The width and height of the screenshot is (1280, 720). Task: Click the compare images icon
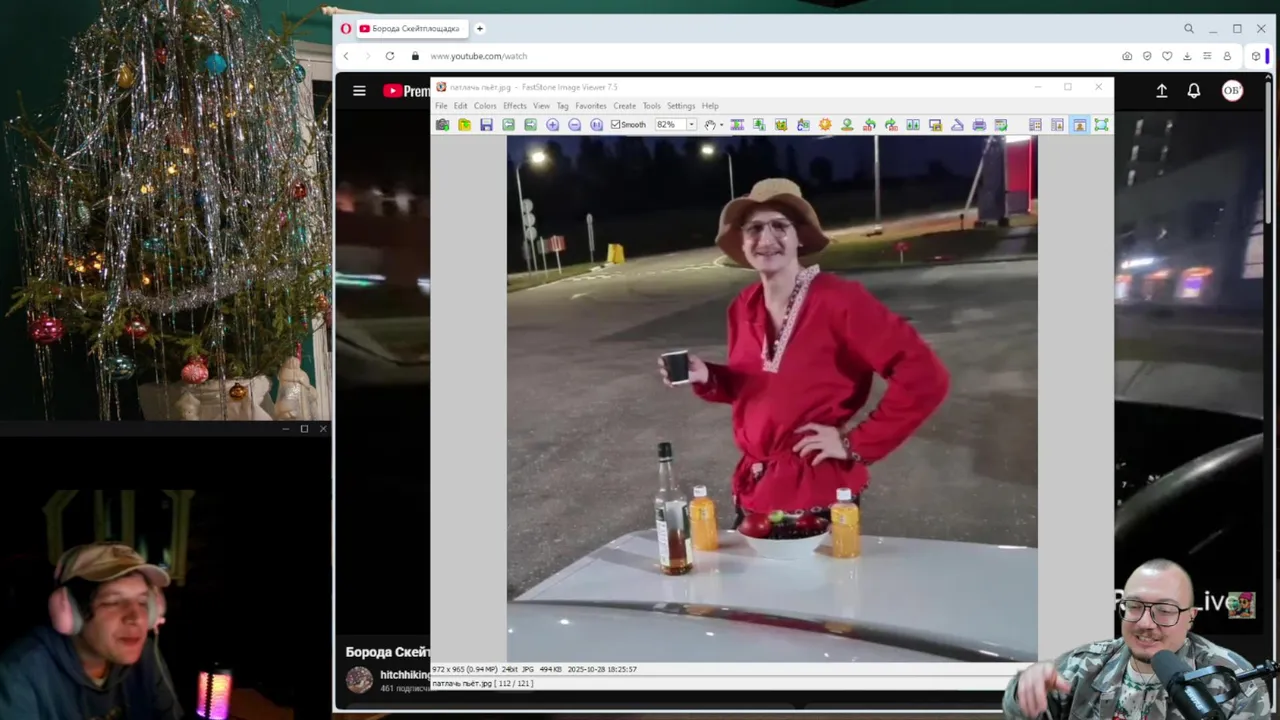(913, 125)
